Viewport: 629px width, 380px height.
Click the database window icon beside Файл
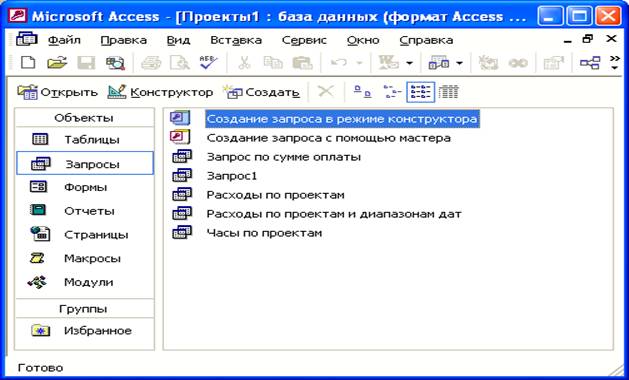click(26, 39)
